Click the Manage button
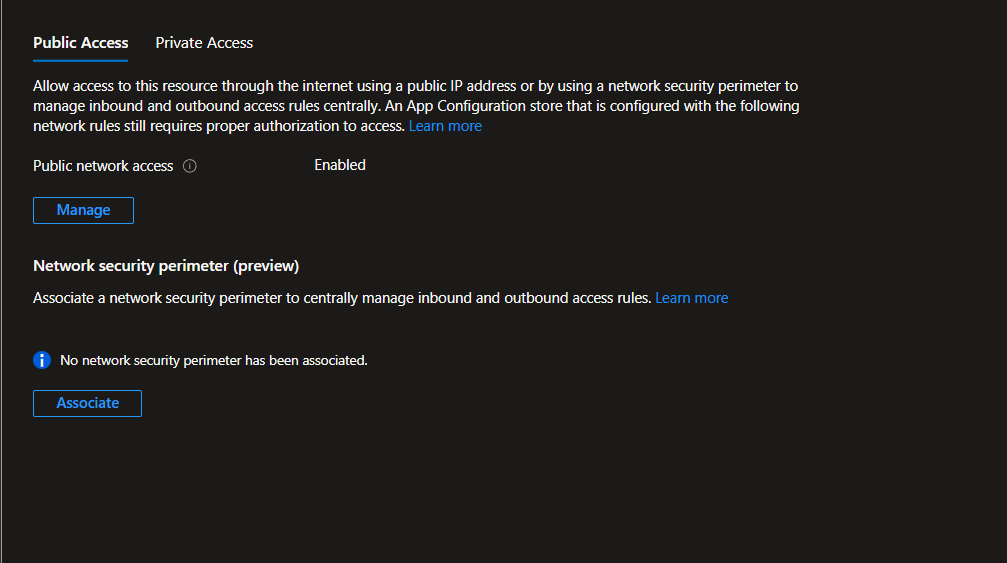 83,211
